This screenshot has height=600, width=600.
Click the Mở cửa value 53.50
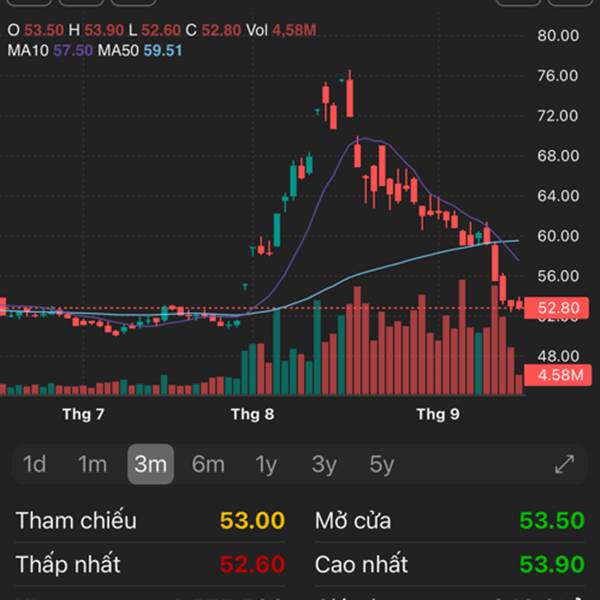pos(552,520)
